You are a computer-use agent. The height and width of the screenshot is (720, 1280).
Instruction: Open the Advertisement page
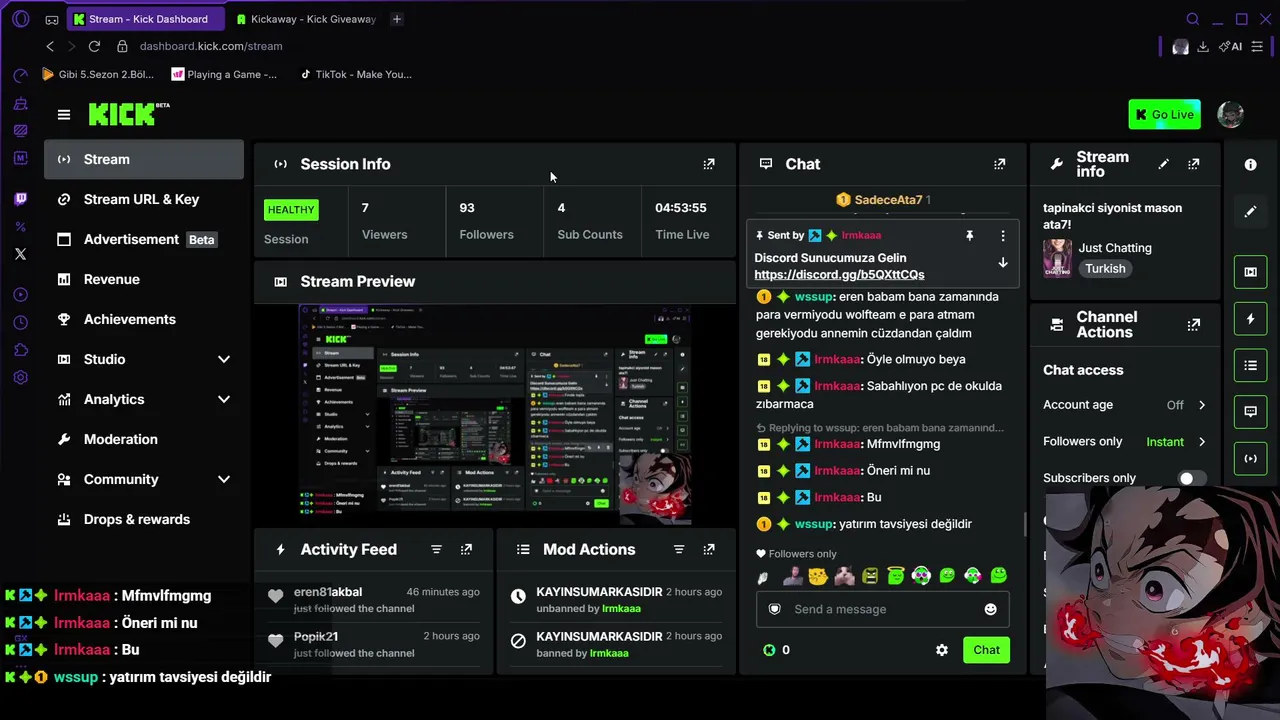click(x=144, y=239)
